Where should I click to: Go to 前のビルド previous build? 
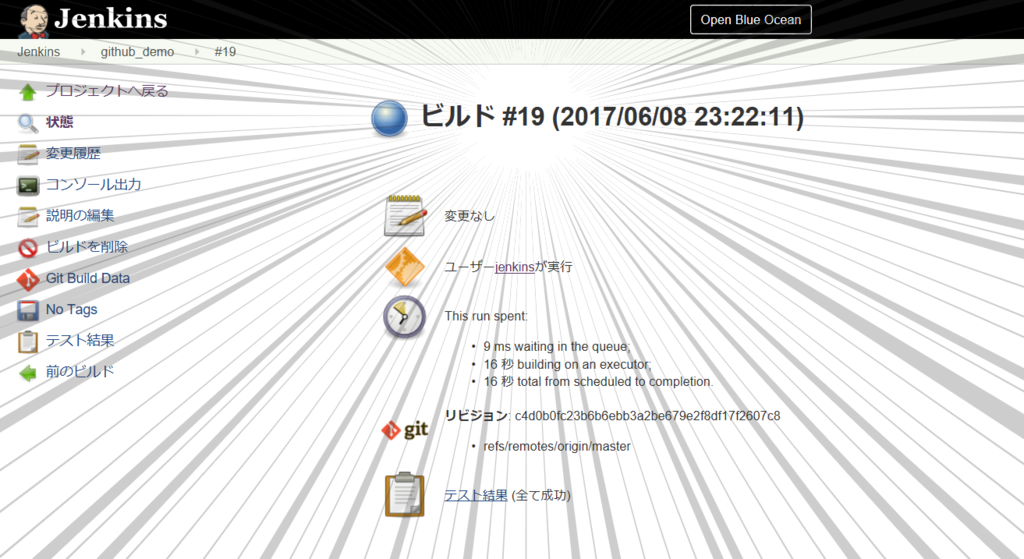click(80, 372)
